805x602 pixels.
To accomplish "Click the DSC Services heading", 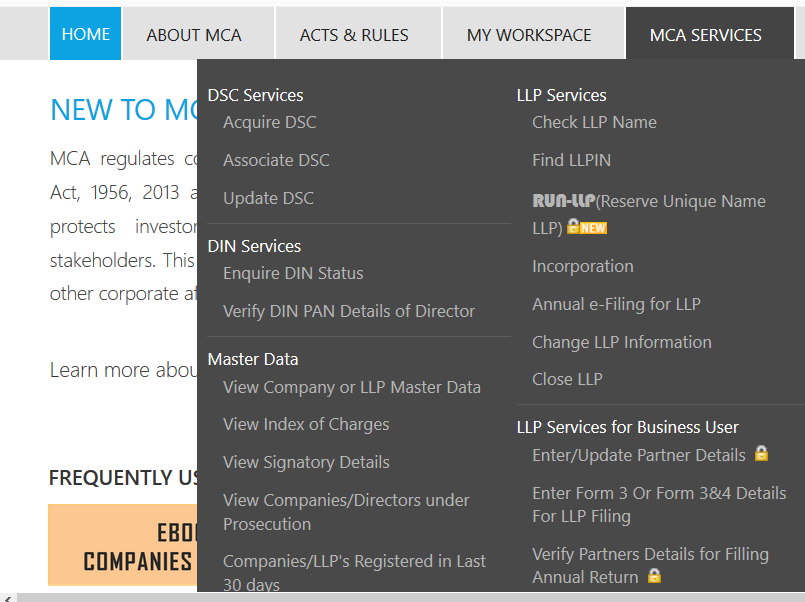I will [256, 95].
